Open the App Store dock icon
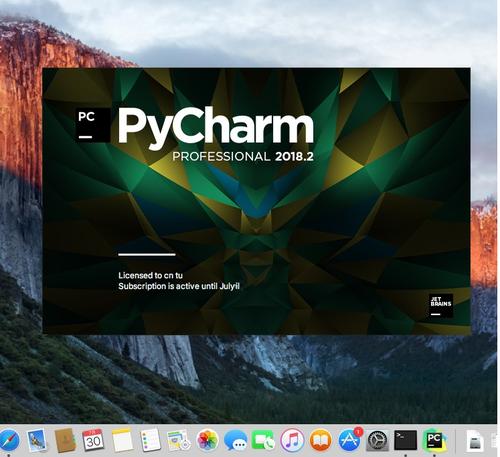Image resolution: width=500 pixels, height=457 pixels. pos(349,440)
